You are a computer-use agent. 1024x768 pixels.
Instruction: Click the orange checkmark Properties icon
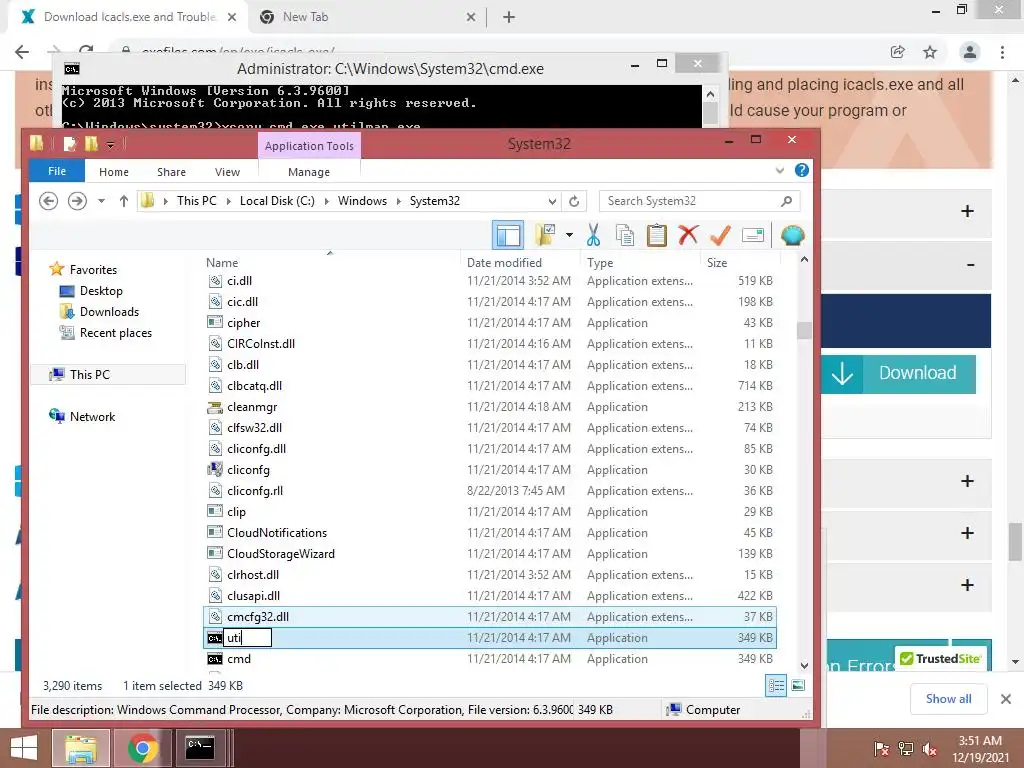coord(720,235)
